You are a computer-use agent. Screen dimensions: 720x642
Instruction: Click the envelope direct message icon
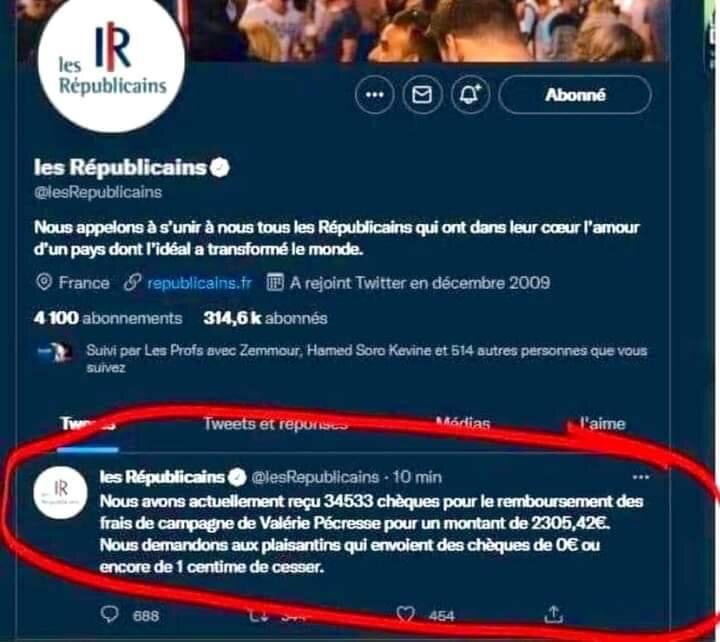click(422, 95)
